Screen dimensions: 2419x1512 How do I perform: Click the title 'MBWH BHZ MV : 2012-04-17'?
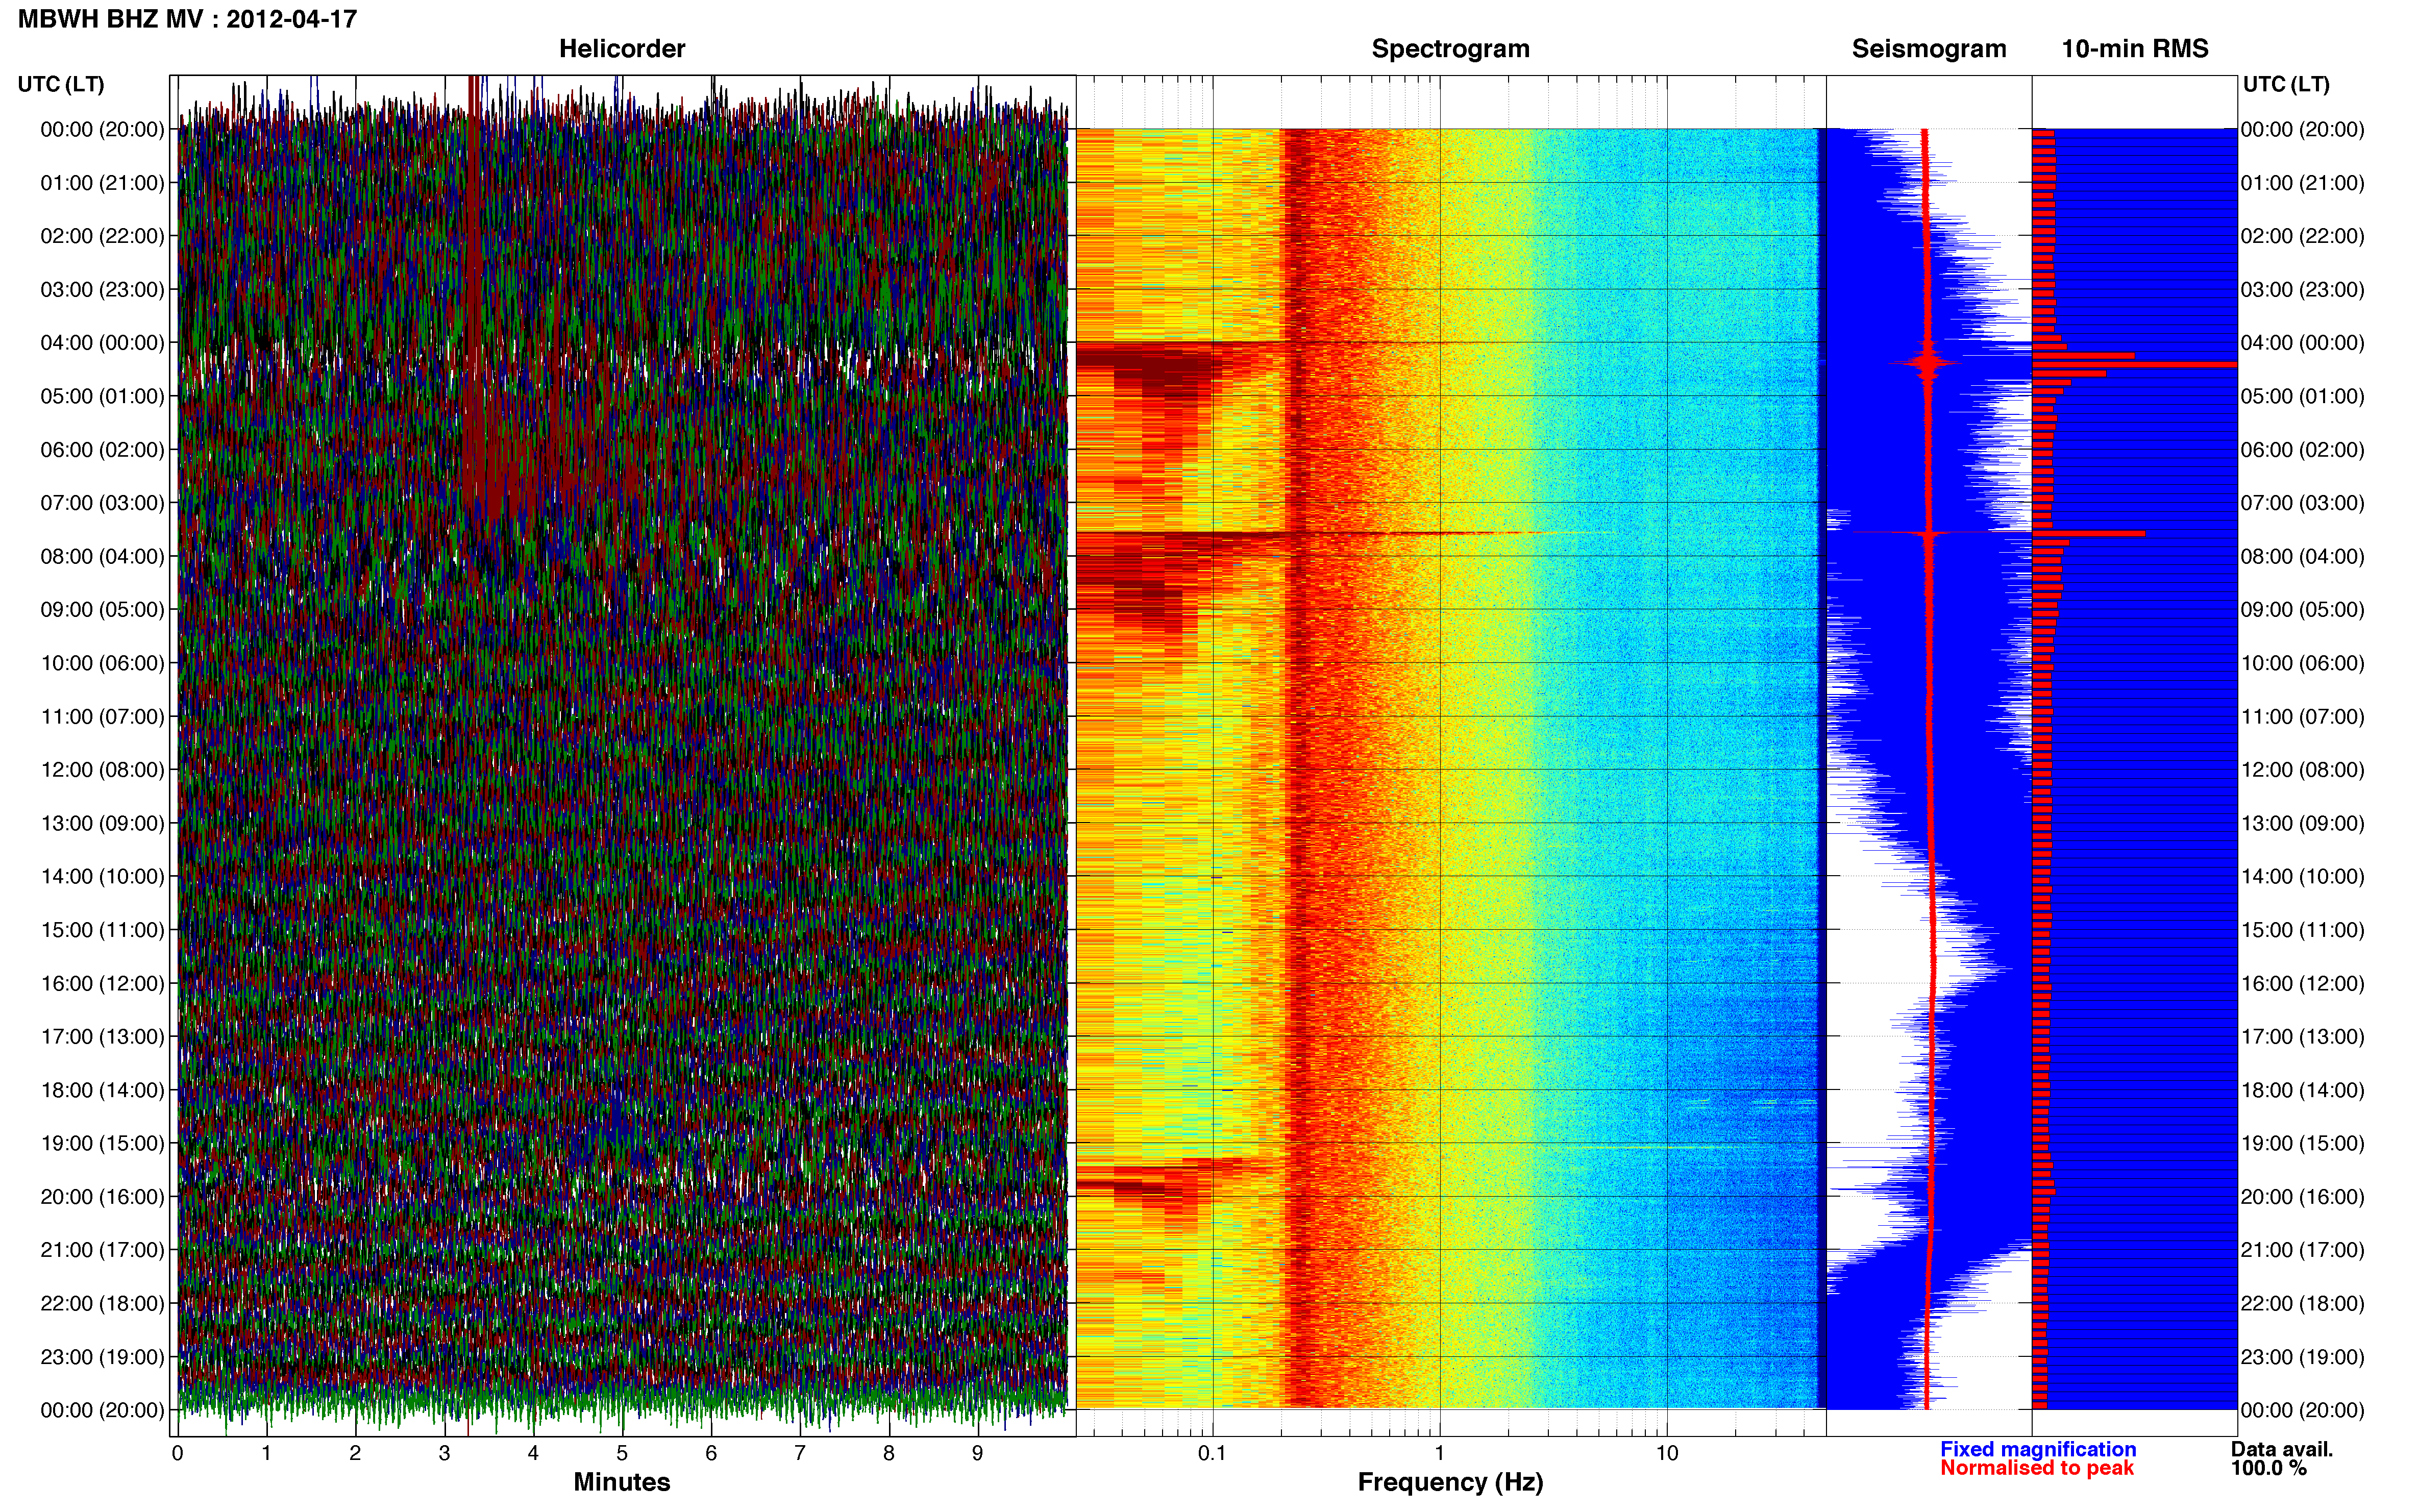187,19
